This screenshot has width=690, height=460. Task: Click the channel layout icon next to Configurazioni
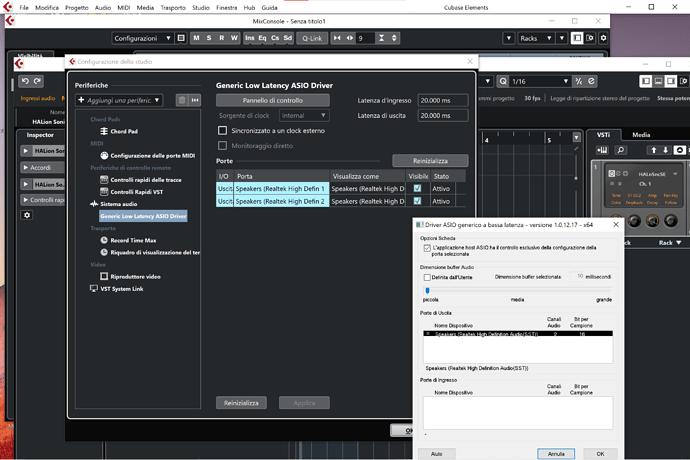pyautogui.click(x=181, y=38)
